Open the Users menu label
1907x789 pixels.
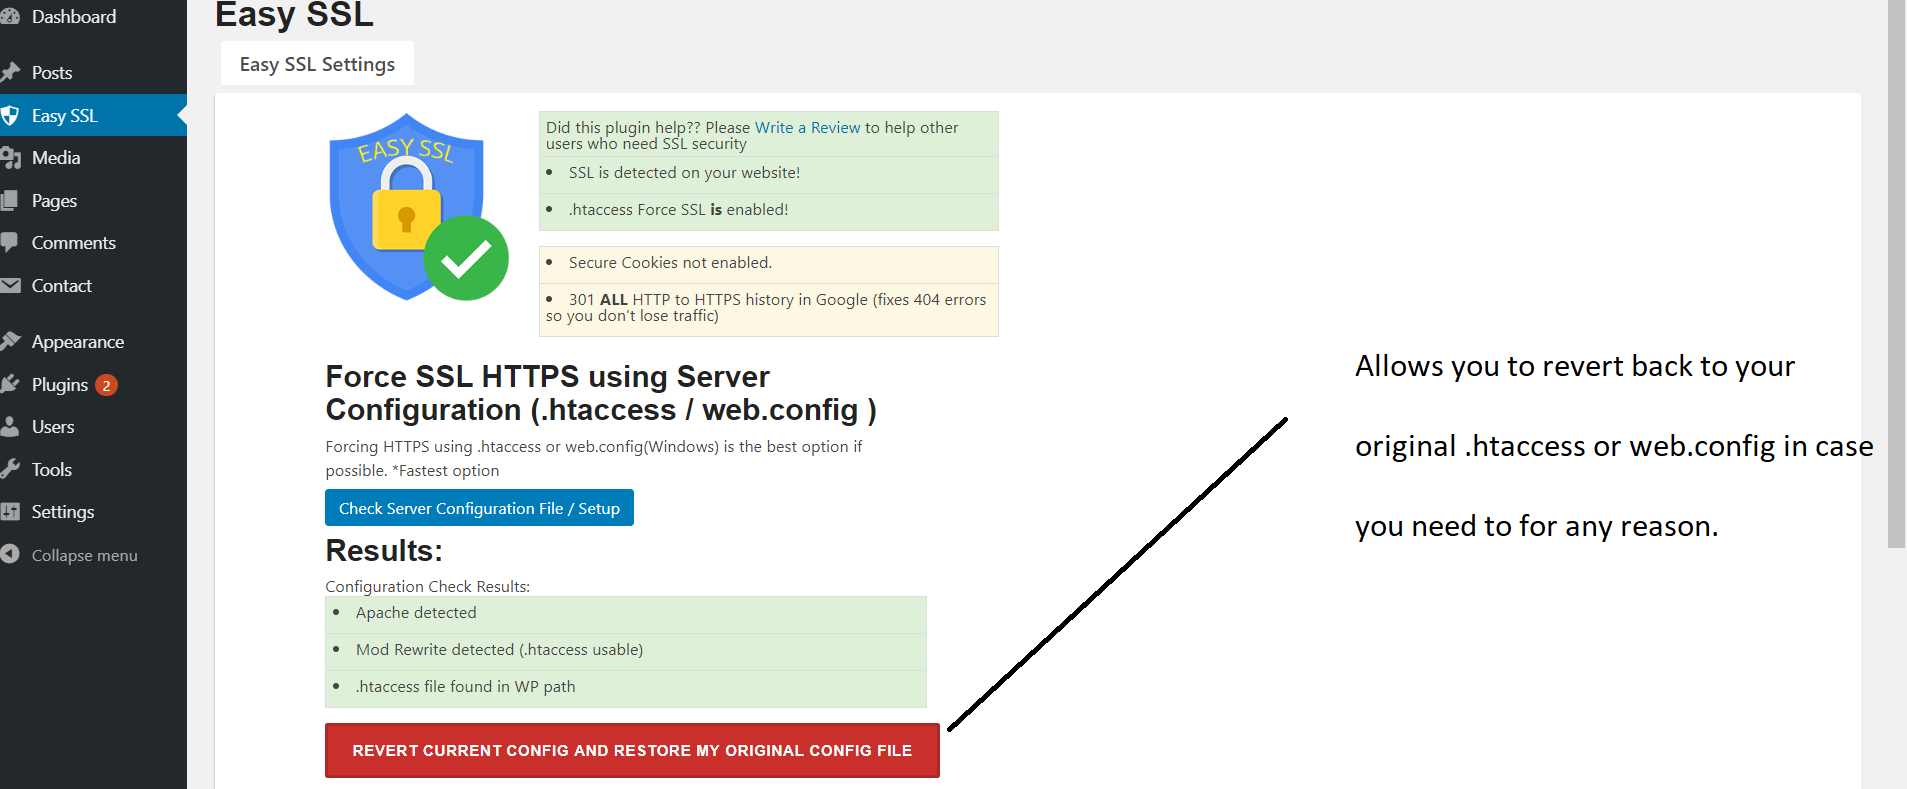point(53,427)
